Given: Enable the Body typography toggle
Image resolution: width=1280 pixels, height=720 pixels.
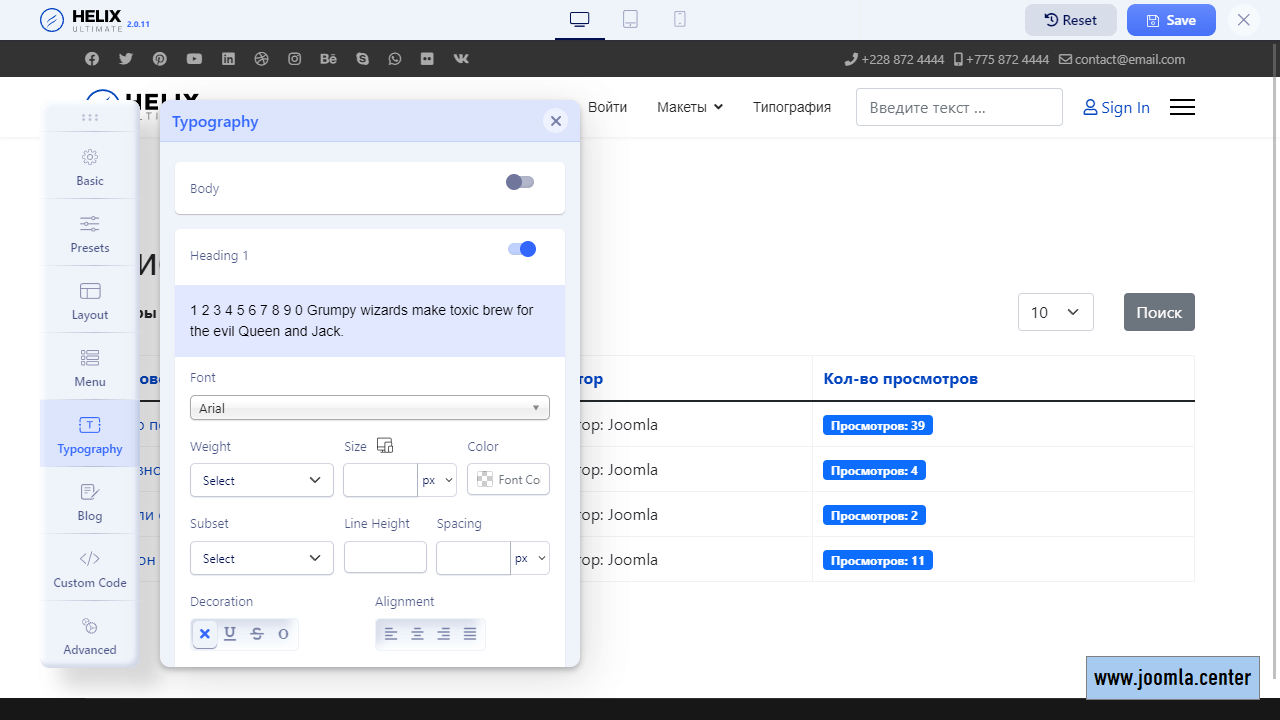Looking at the screenshot, I should [x=520, y=182].
